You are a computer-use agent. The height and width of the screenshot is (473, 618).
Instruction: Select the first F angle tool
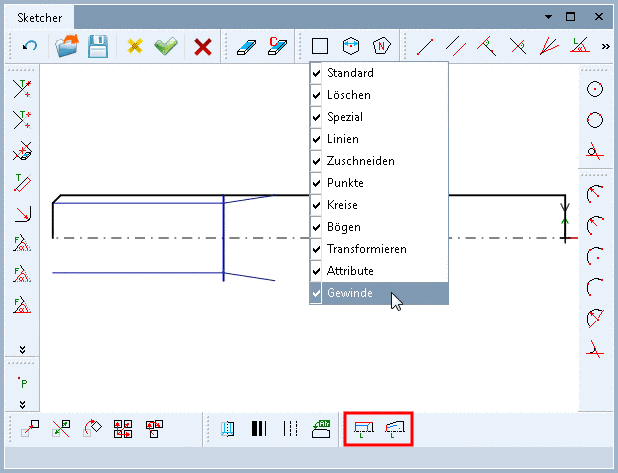[x=22, y=244]
